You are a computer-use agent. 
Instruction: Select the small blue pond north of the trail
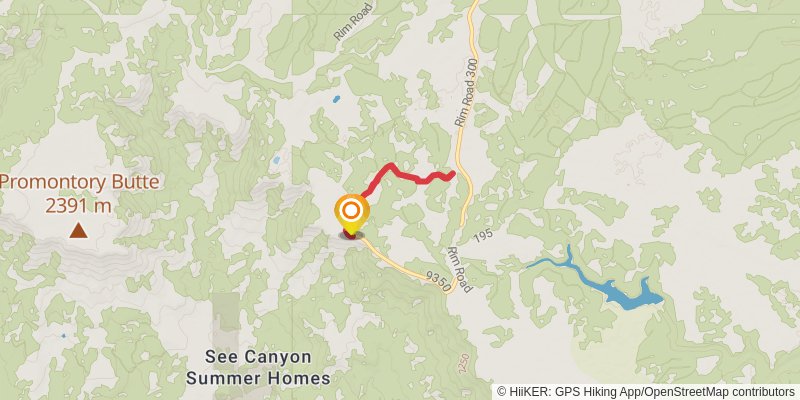336,99
